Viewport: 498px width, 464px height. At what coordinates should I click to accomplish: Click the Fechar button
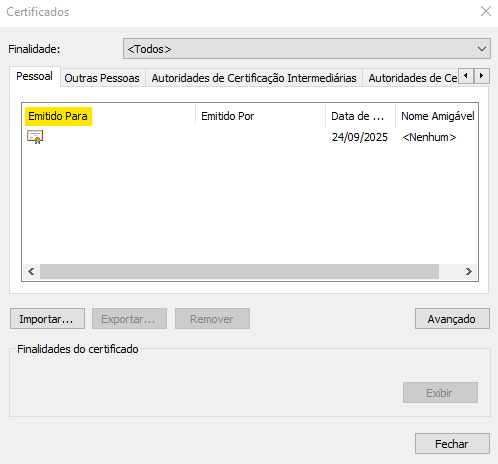pyautogui.click(x=452, y=444)
